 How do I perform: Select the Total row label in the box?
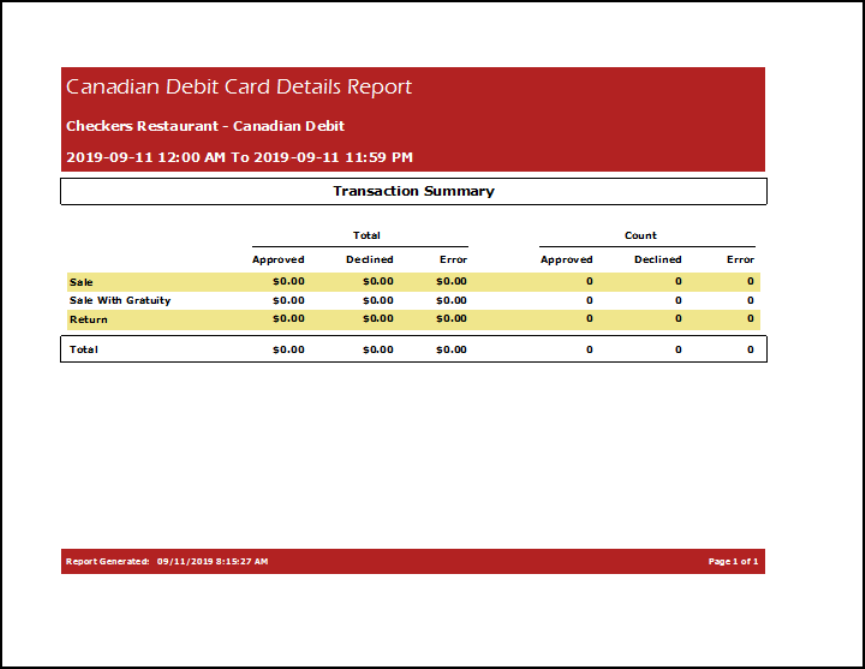pos(83,350)
